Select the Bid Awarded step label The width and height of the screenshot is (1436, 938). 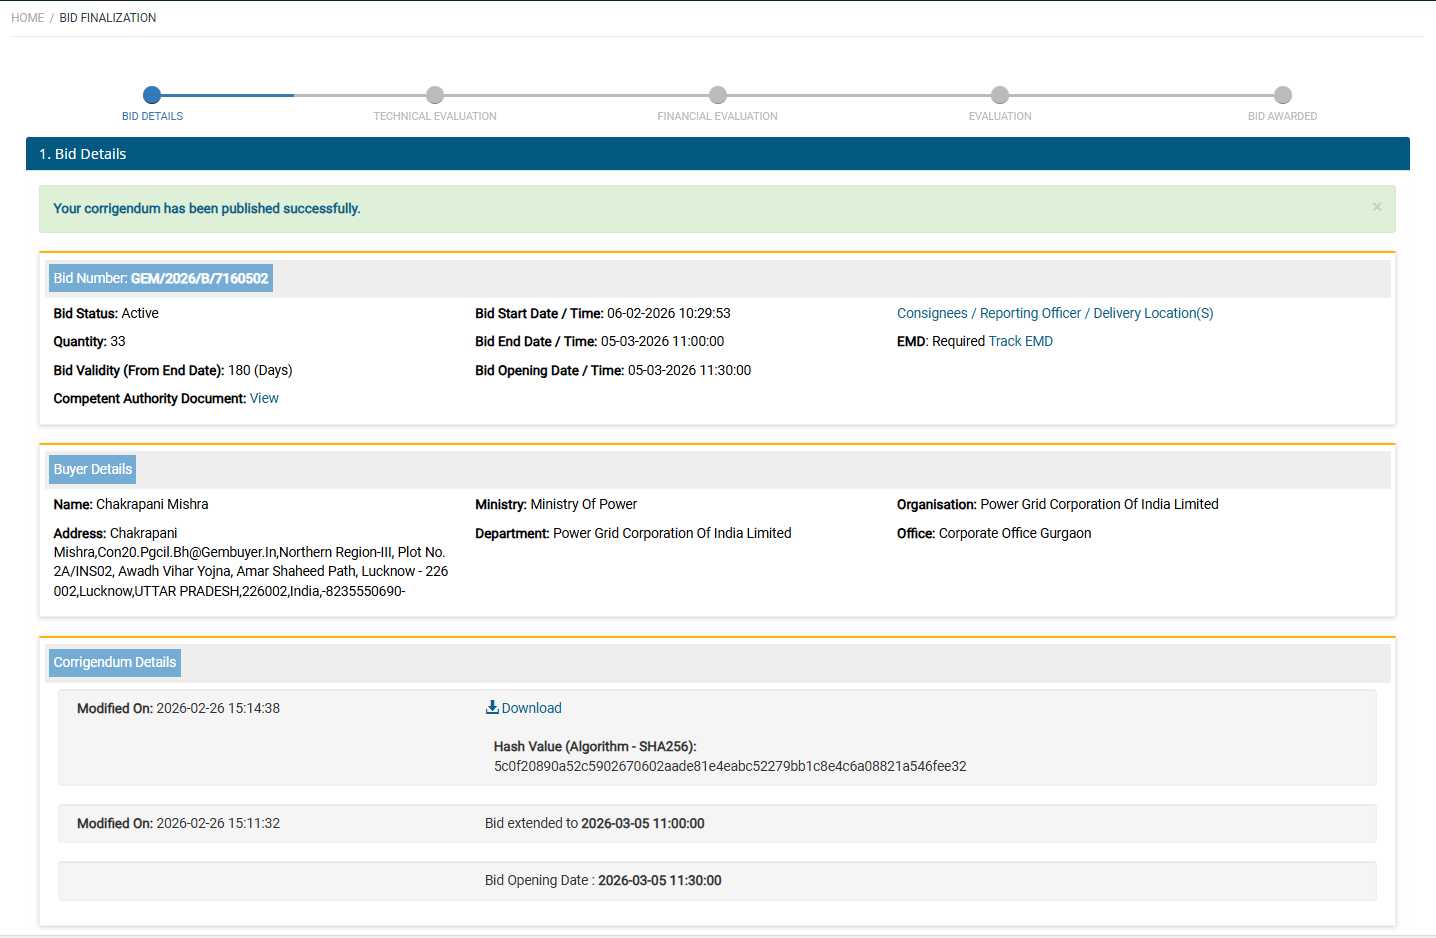click(1282, 117)
